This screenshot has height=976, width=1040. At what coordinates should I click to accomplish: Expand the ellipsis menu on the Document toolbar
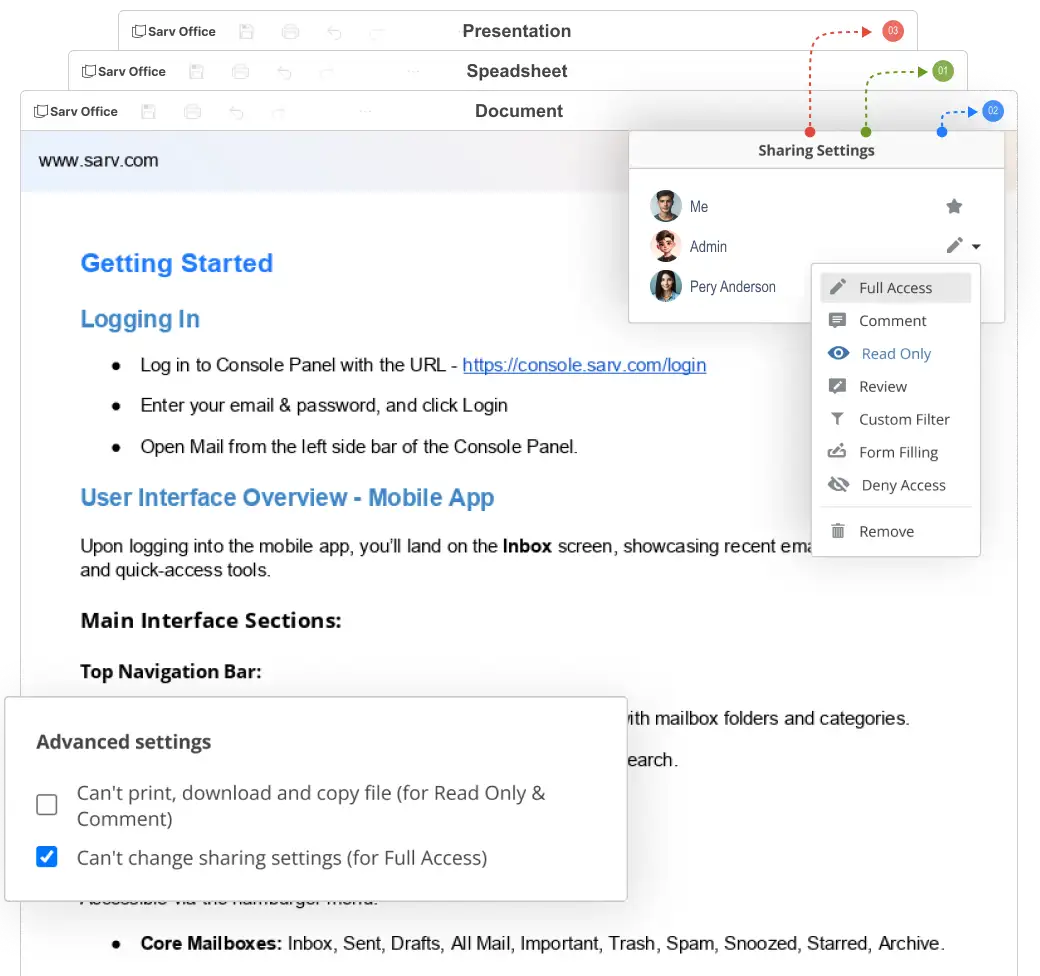click(x=365, y=111)
